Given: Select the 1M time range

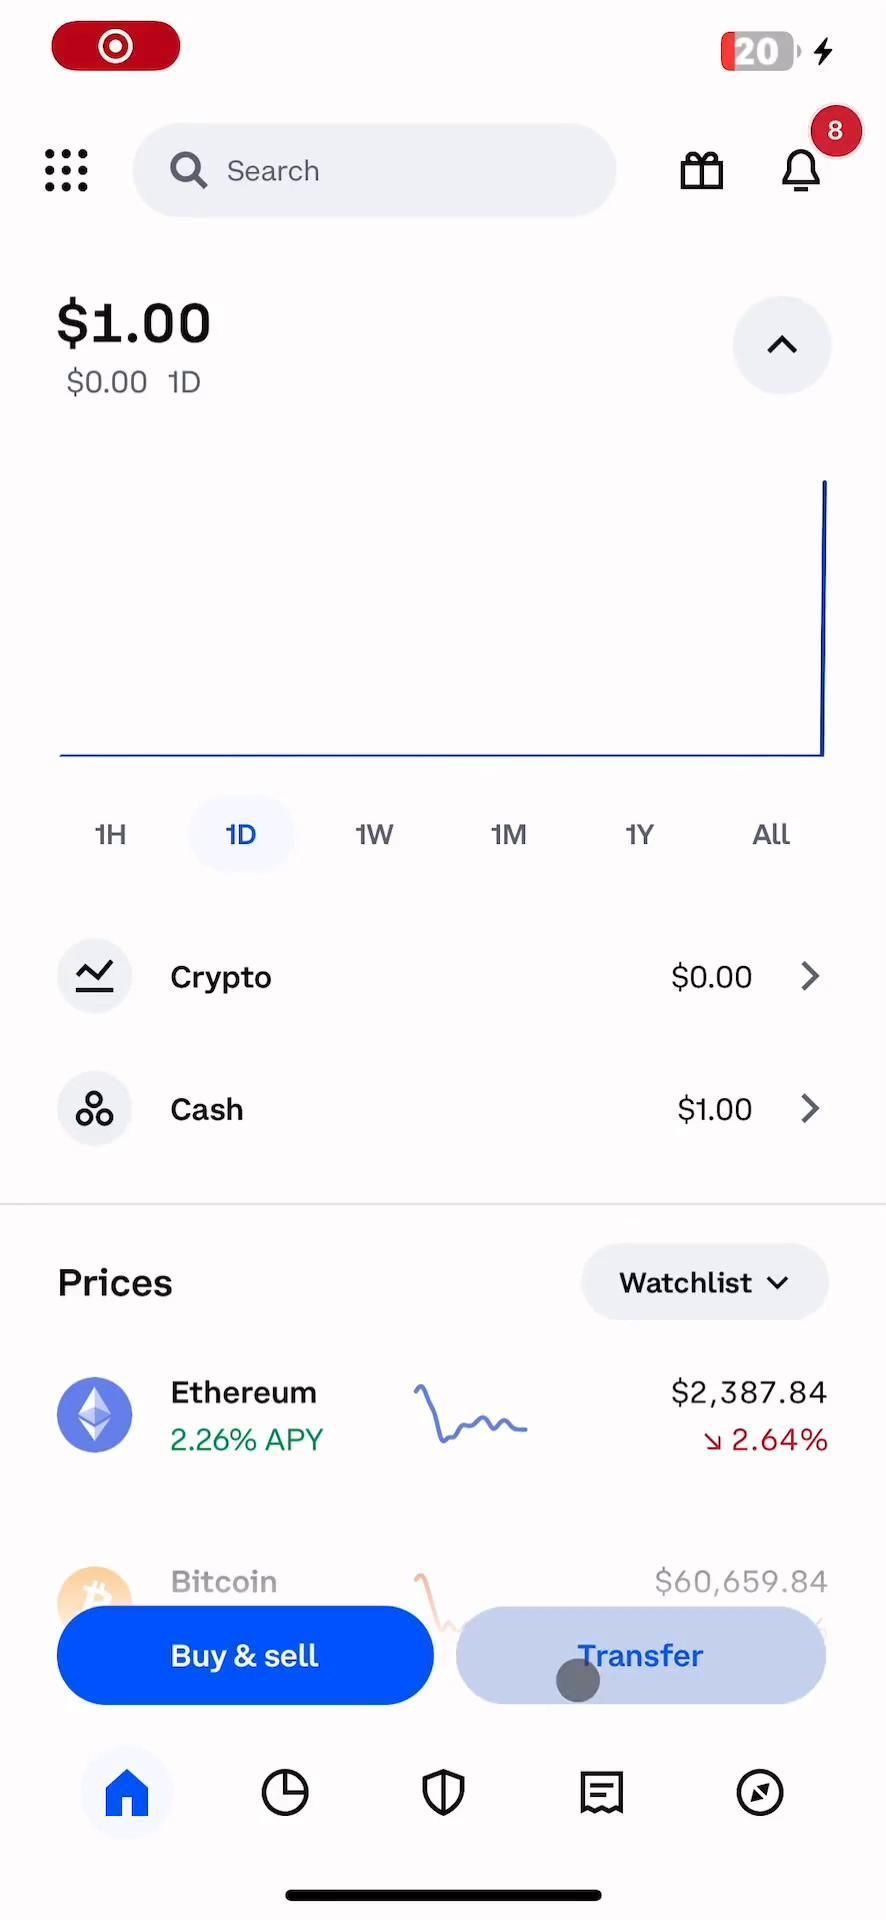Looking at the screenshot, I should [508, 834].
